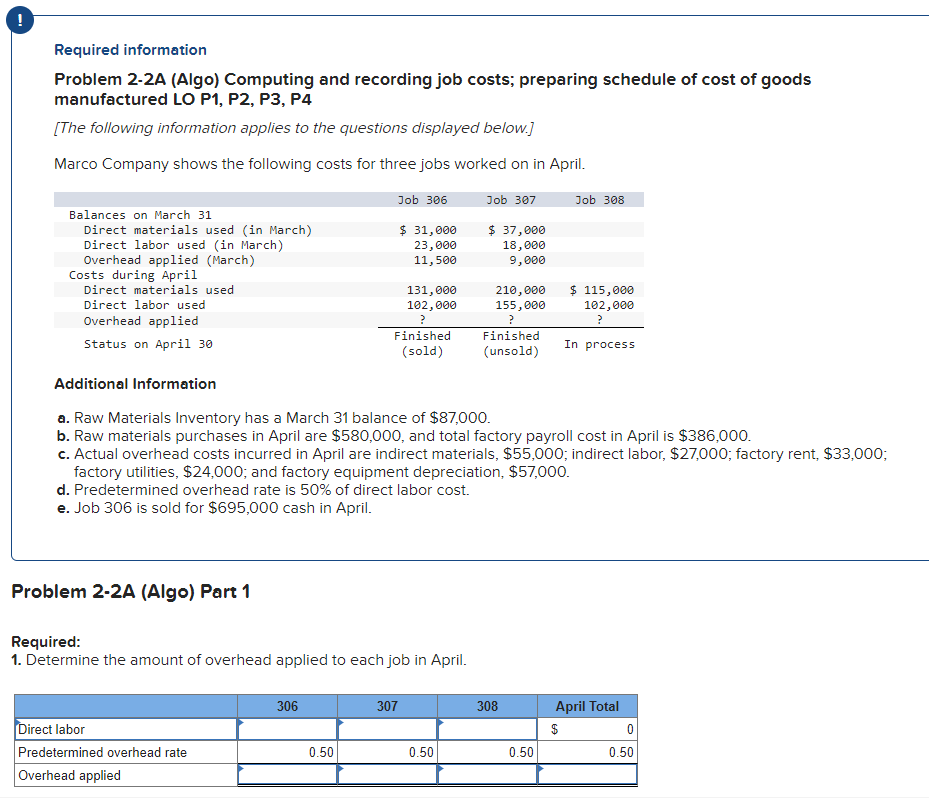
Task: Select the Overhead applied cell under column 306
Action: click(x=290, y=775)
